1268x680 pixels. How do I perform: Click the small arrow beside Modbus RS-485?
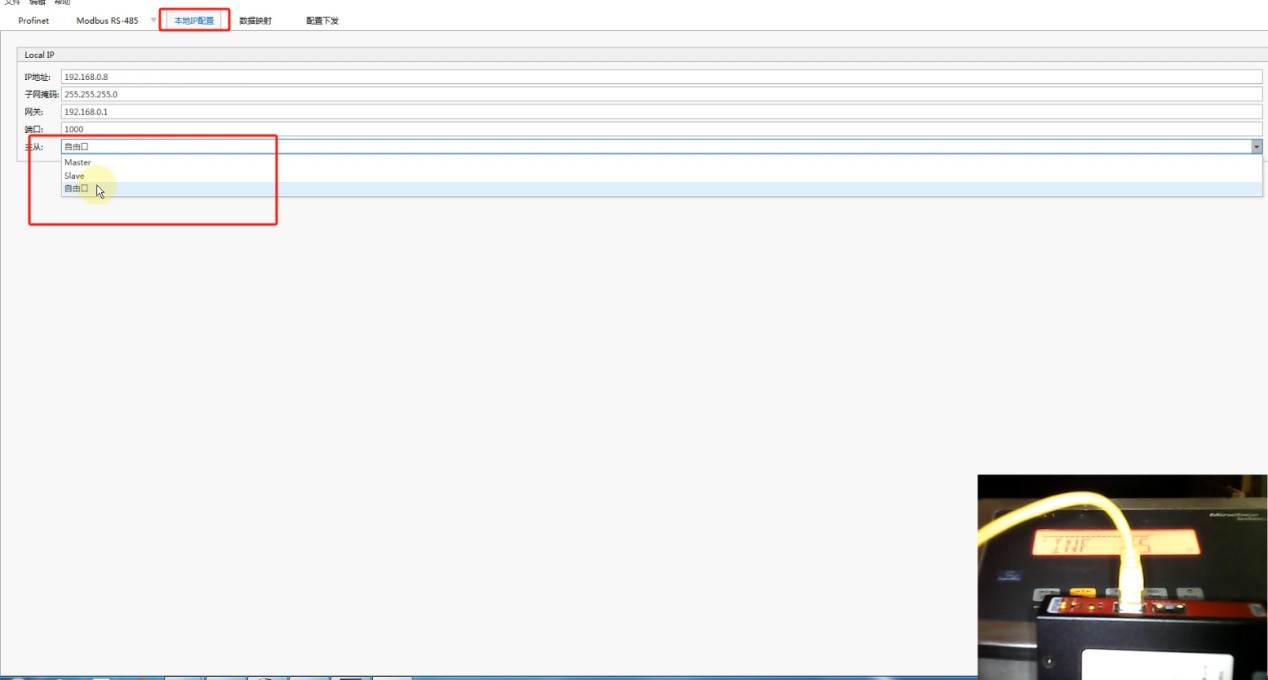click(153, 20)
